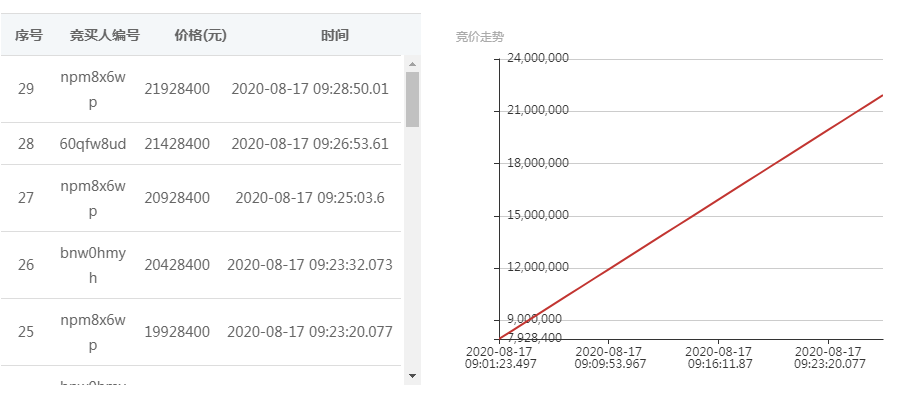Click the red trend line on chart
The image size is (908, 404).
click(x=691, y=217)
